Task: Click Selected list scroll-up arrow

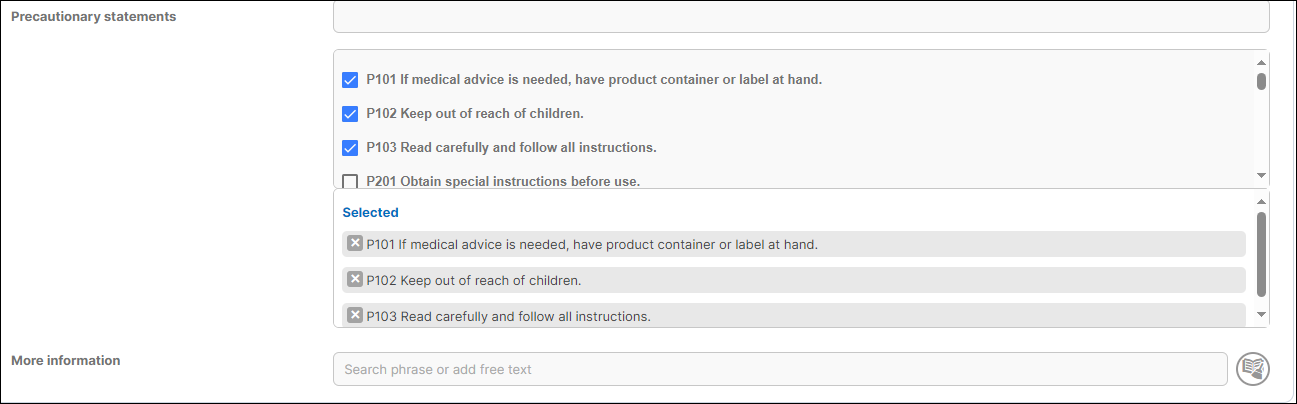Action: (1261, 201)
